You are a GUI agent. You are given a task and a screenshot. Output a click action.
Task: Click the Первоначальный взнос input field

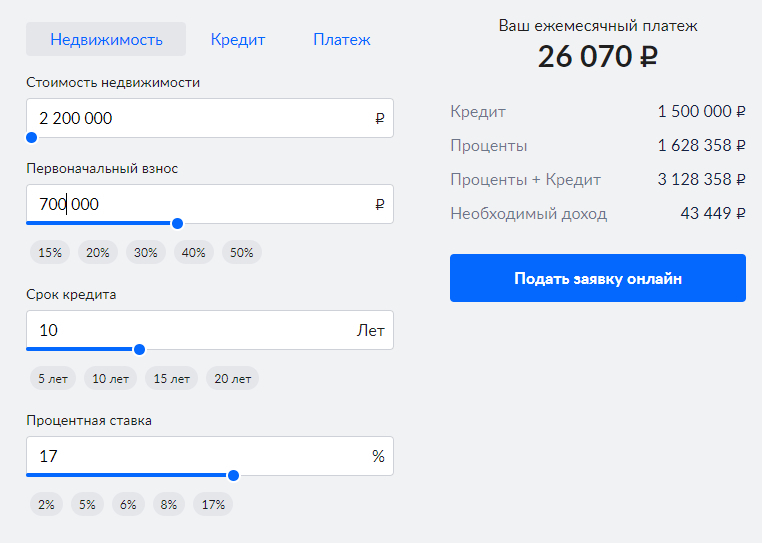(x=200, y=204)
